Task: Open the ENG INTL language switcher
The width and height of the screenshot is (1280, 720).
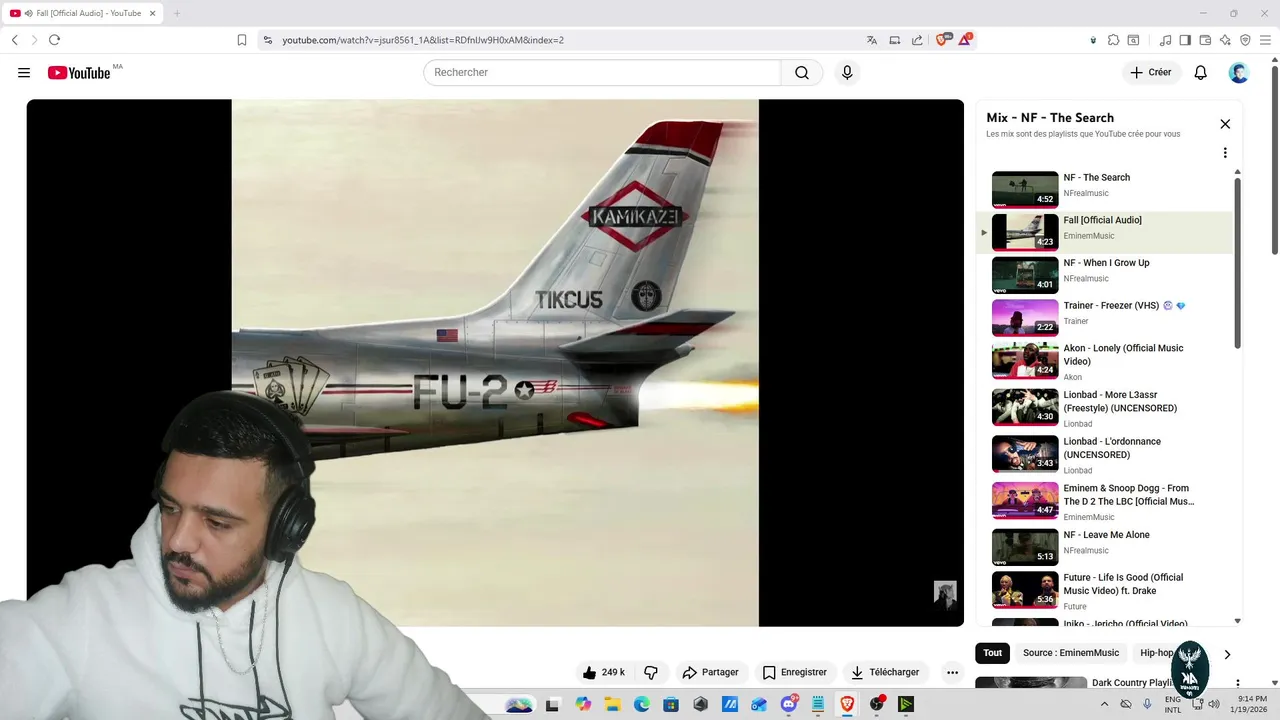Action: (x=1173, y=705)
